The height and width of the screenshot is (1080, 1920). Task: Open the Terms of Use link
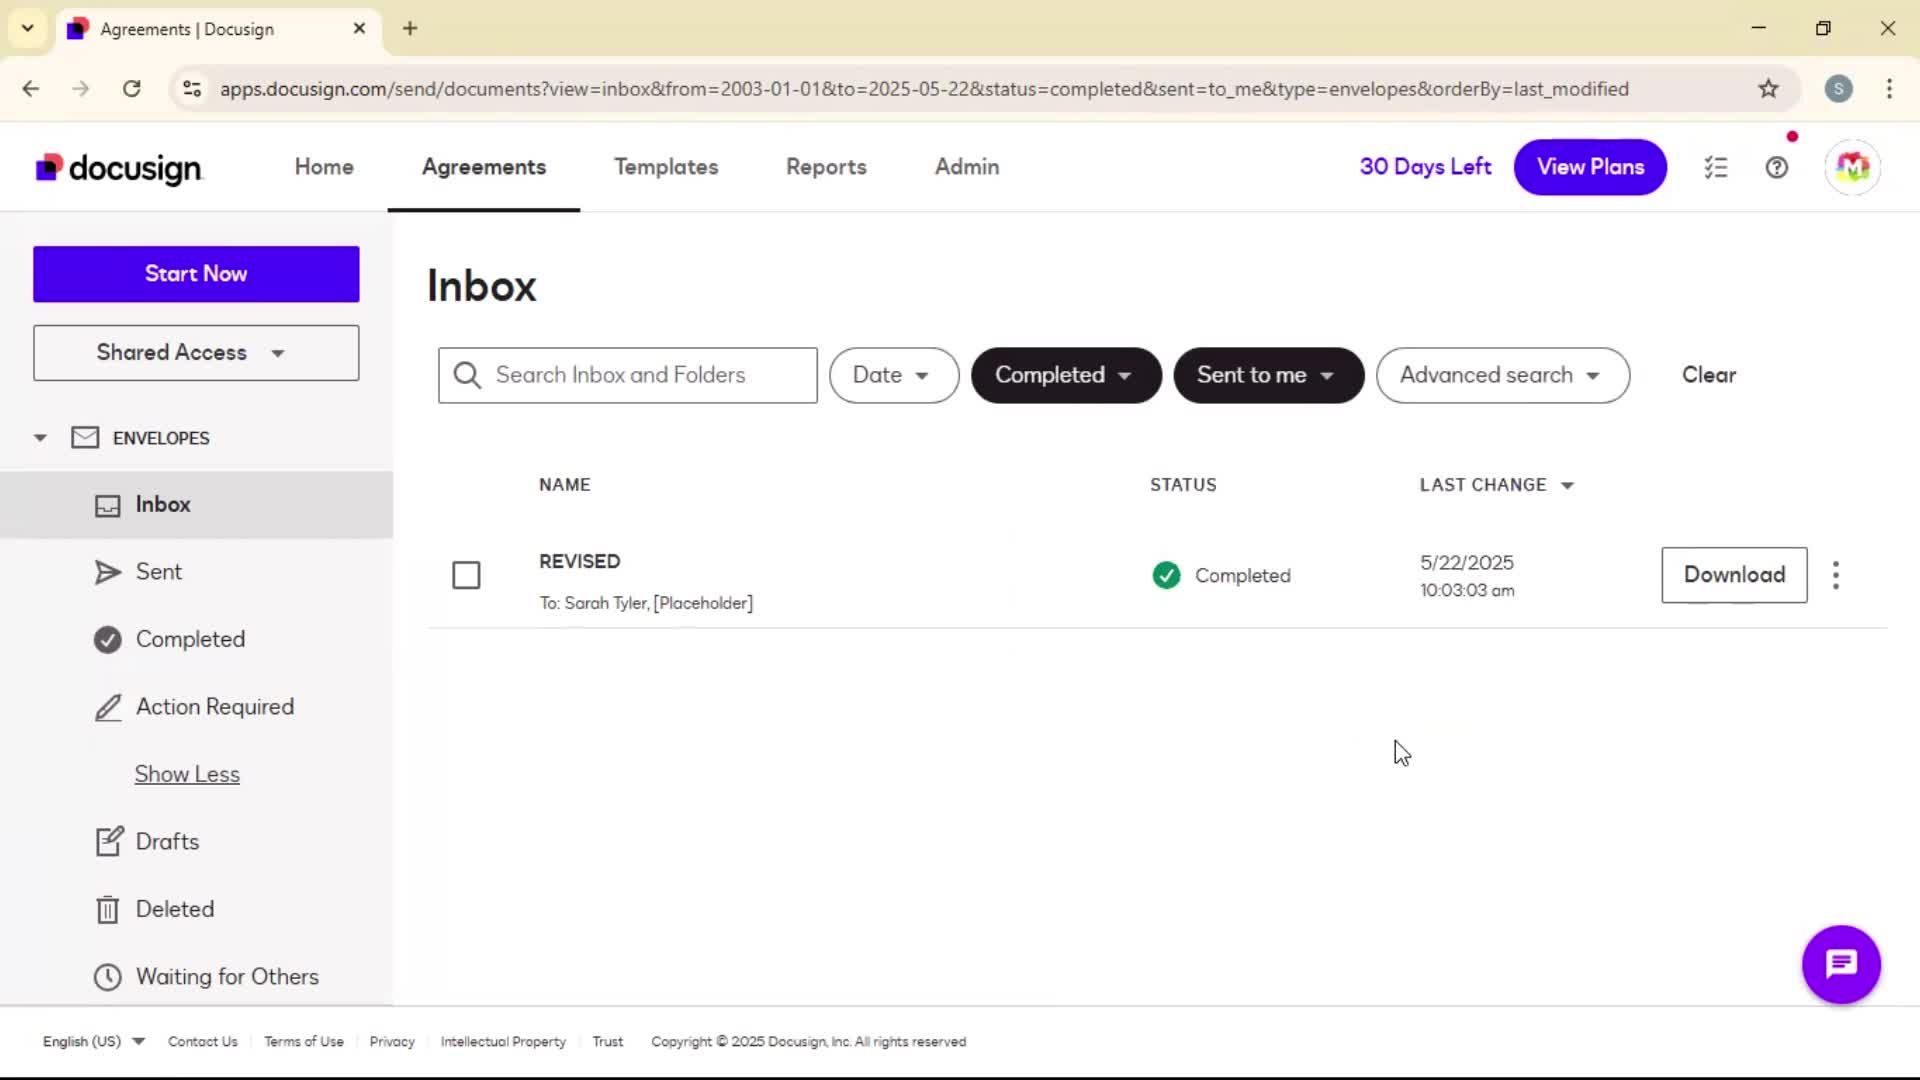point(304,1041)
